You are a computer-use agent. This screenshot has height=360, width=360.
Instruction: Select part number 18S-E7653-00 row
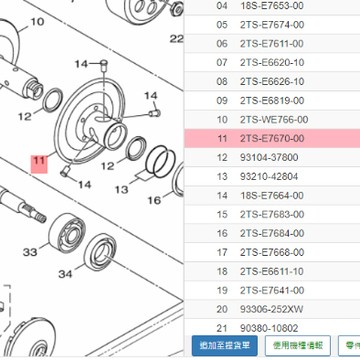[272, 6]
